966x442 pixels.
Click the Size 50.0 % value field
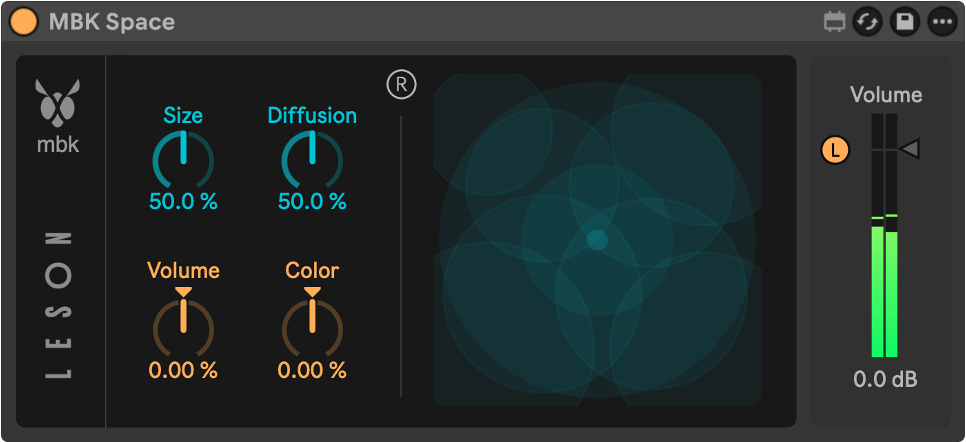pyautogui.click(x=183, y=201)
